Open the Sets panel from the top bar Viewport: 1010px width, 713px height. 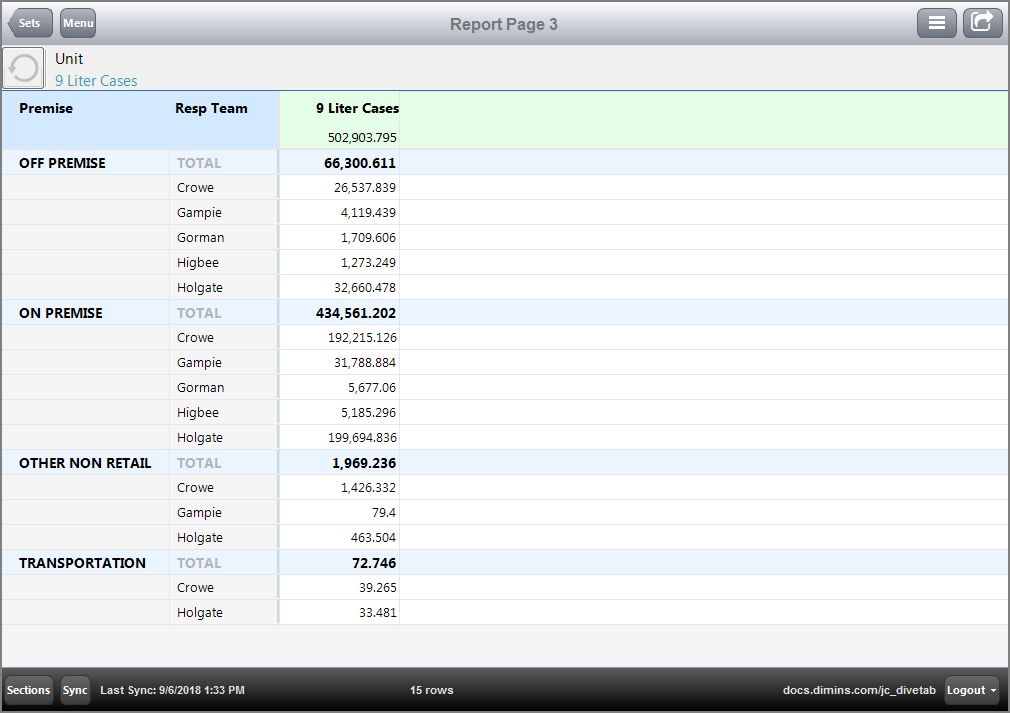pyautogui.click(x=29, y=22)
